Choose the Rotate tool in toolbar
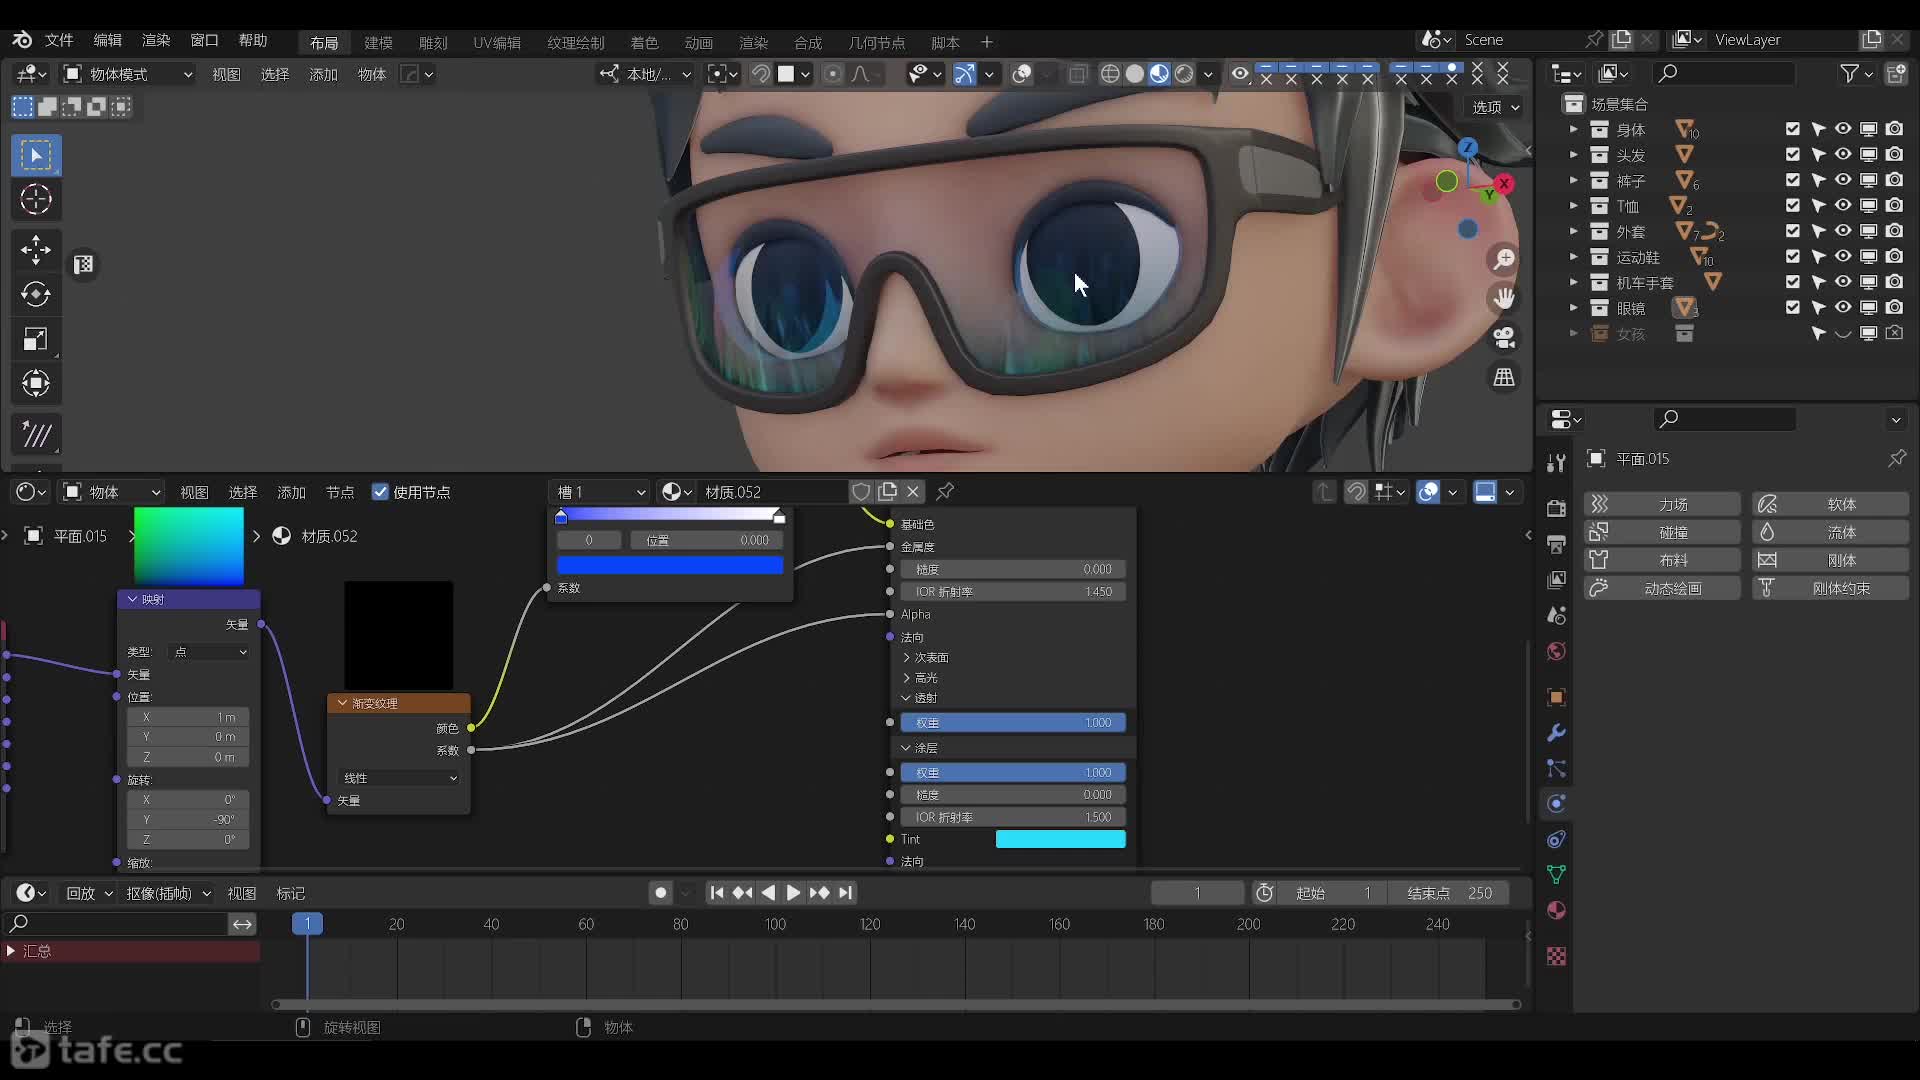The width and height of the screenshot is (1920, 1080). pyautogui.click(x=36, y=294)
